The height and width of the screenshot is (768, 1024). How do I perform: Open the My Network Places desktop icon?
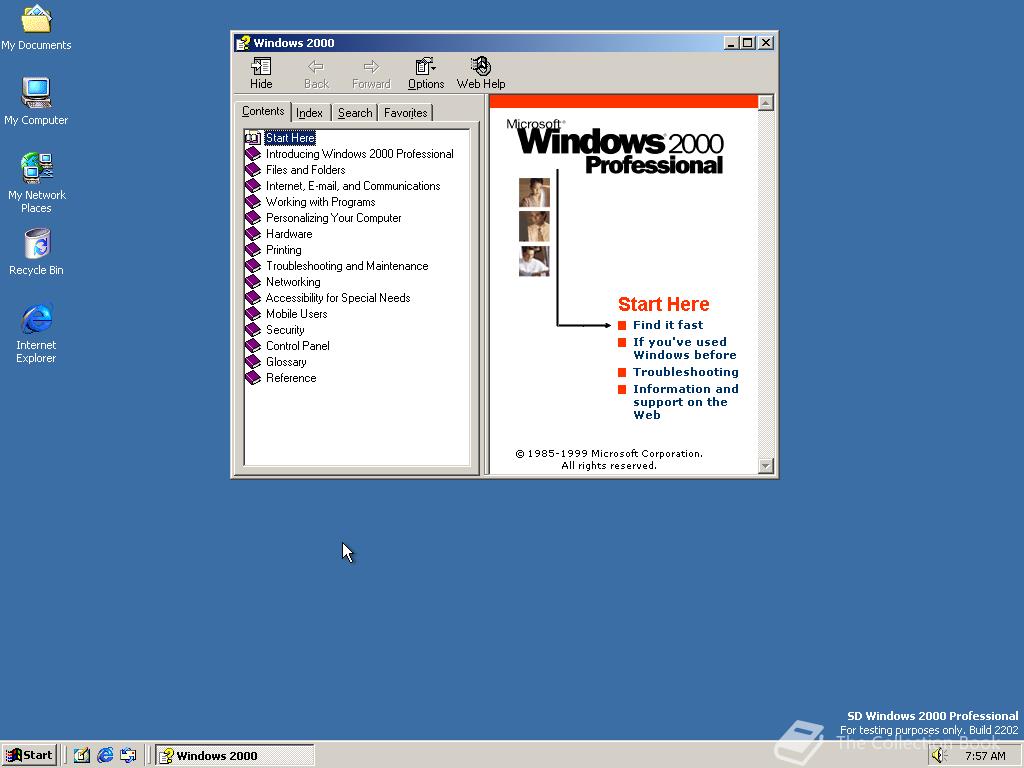coord(36,183)
